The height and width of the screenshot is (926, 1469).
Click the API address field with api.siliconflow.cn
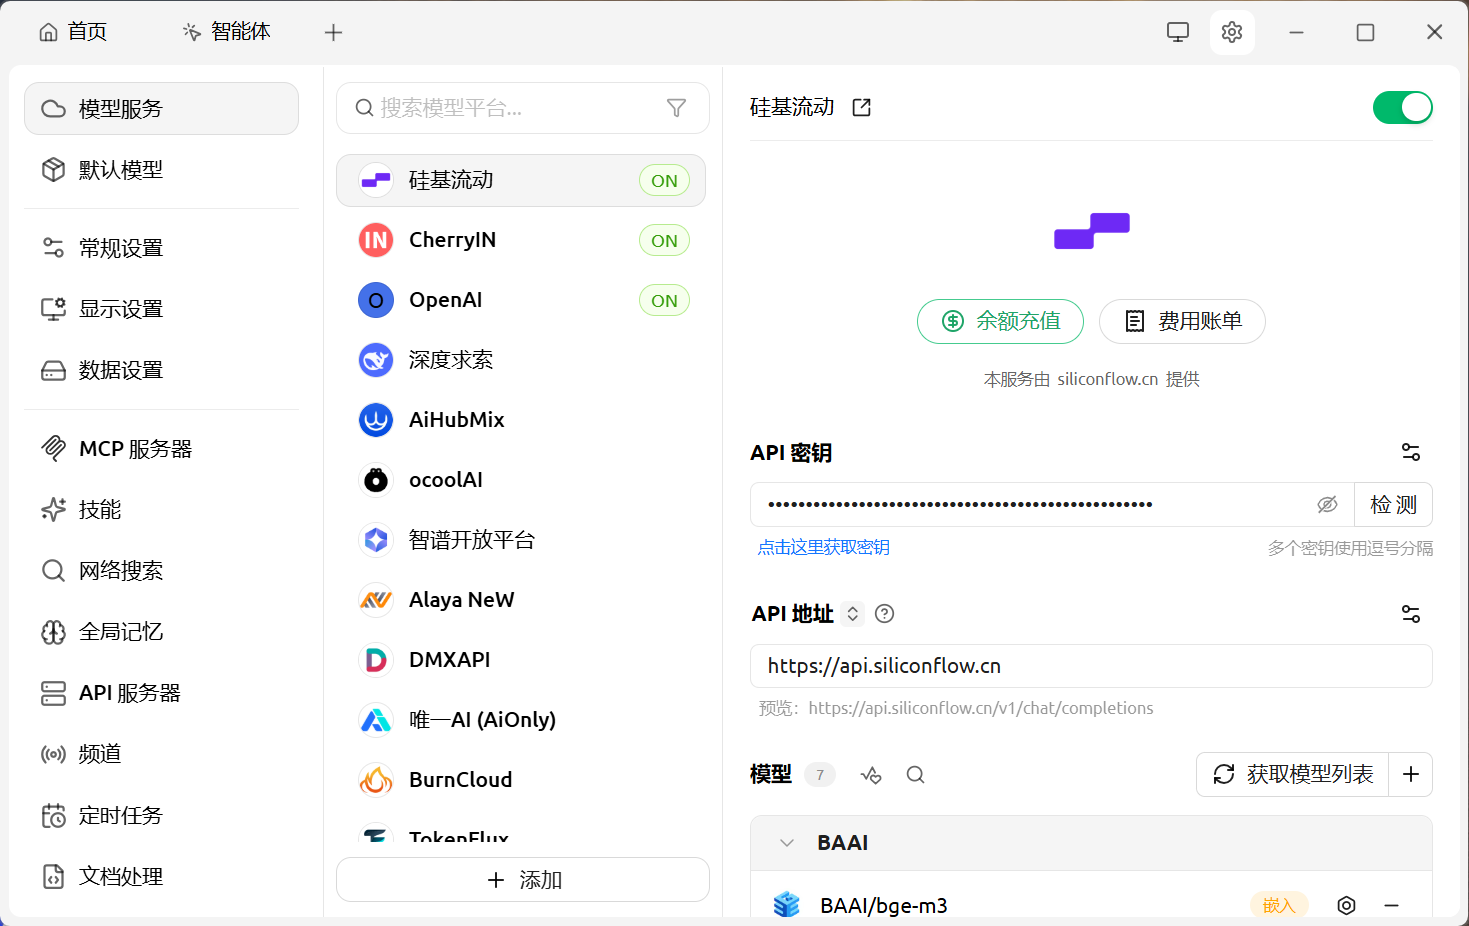[1091, 666]
